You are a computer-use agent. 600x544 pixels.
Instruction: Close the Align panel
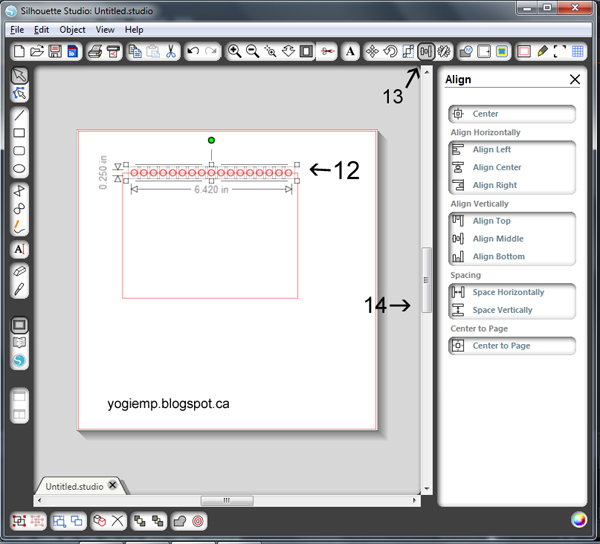click(x=575, y=79)
